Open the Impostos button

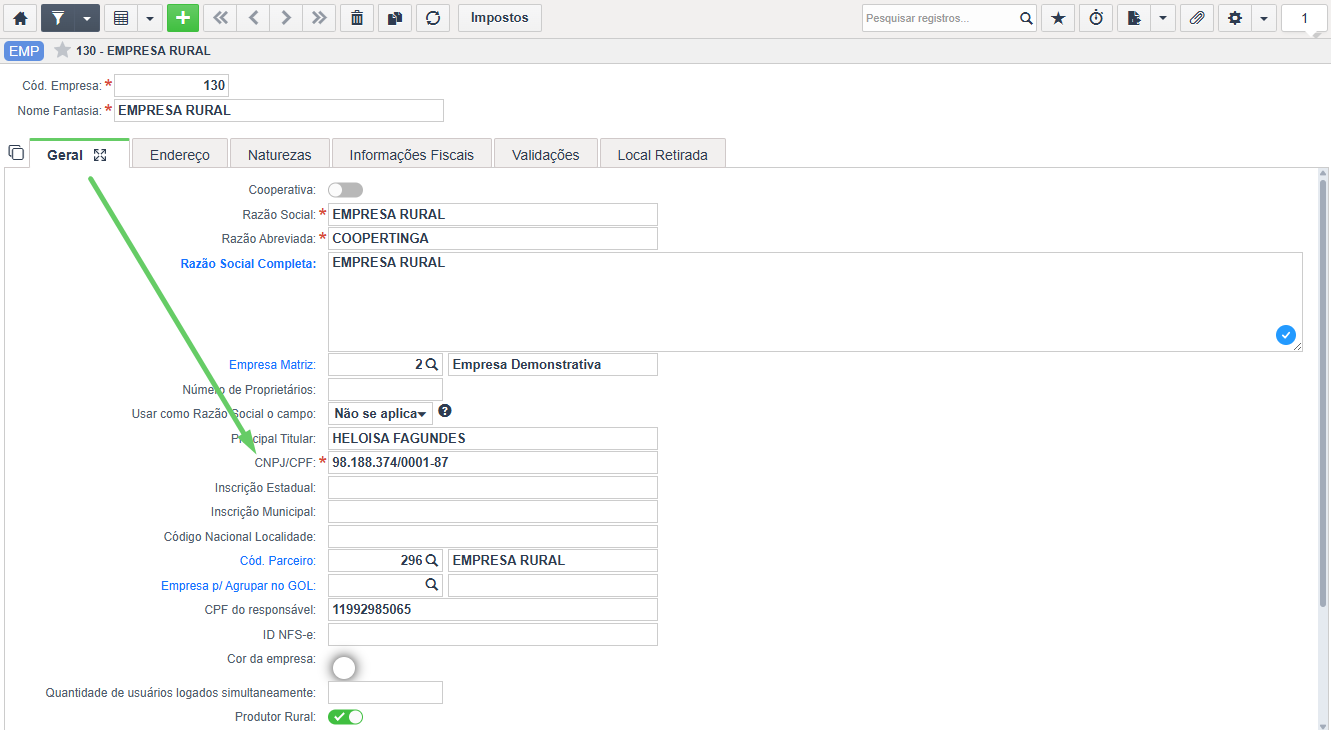coord(500,18)
